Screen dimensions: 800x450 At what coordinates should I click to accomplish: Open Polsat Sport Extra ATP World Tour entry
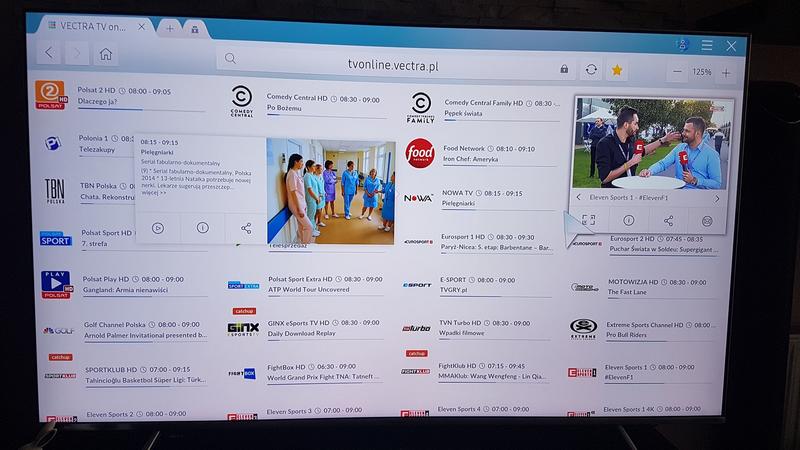[x=326, y=285]
